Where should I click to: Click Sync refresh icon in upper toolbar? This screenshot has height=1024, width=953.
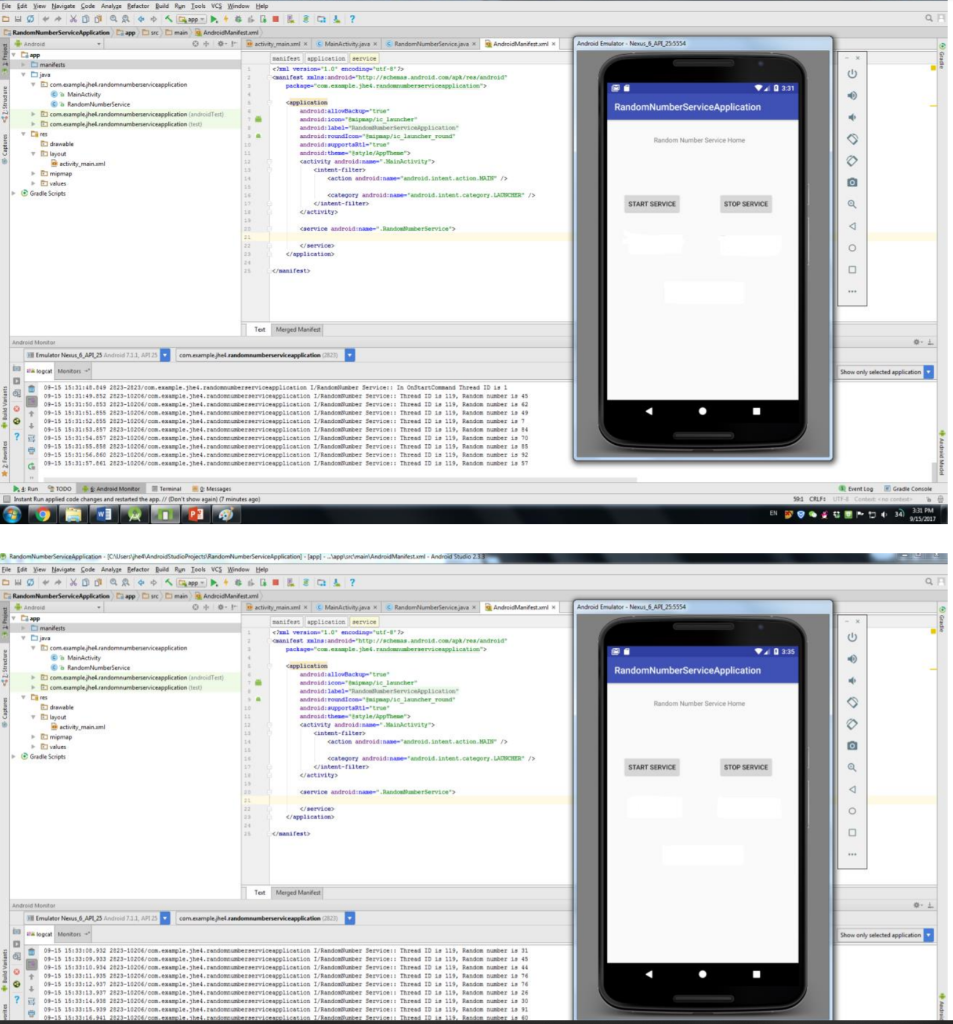pyautogui.click(x=31, y=19)
